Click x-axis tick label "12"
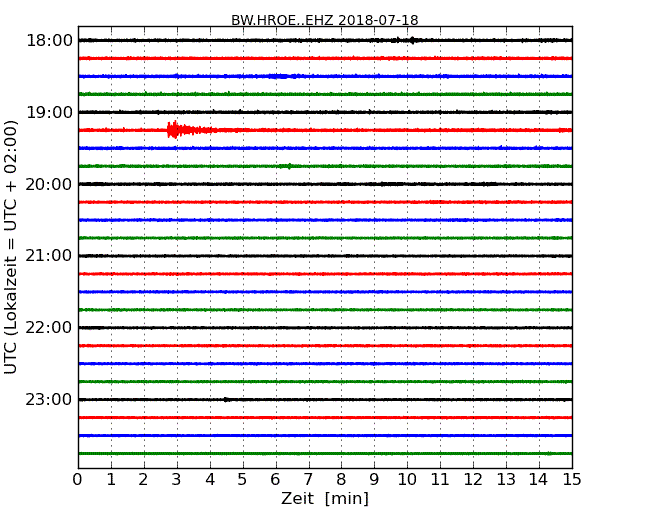The width and height of the screenshot is (650, 520). point(473,479)
